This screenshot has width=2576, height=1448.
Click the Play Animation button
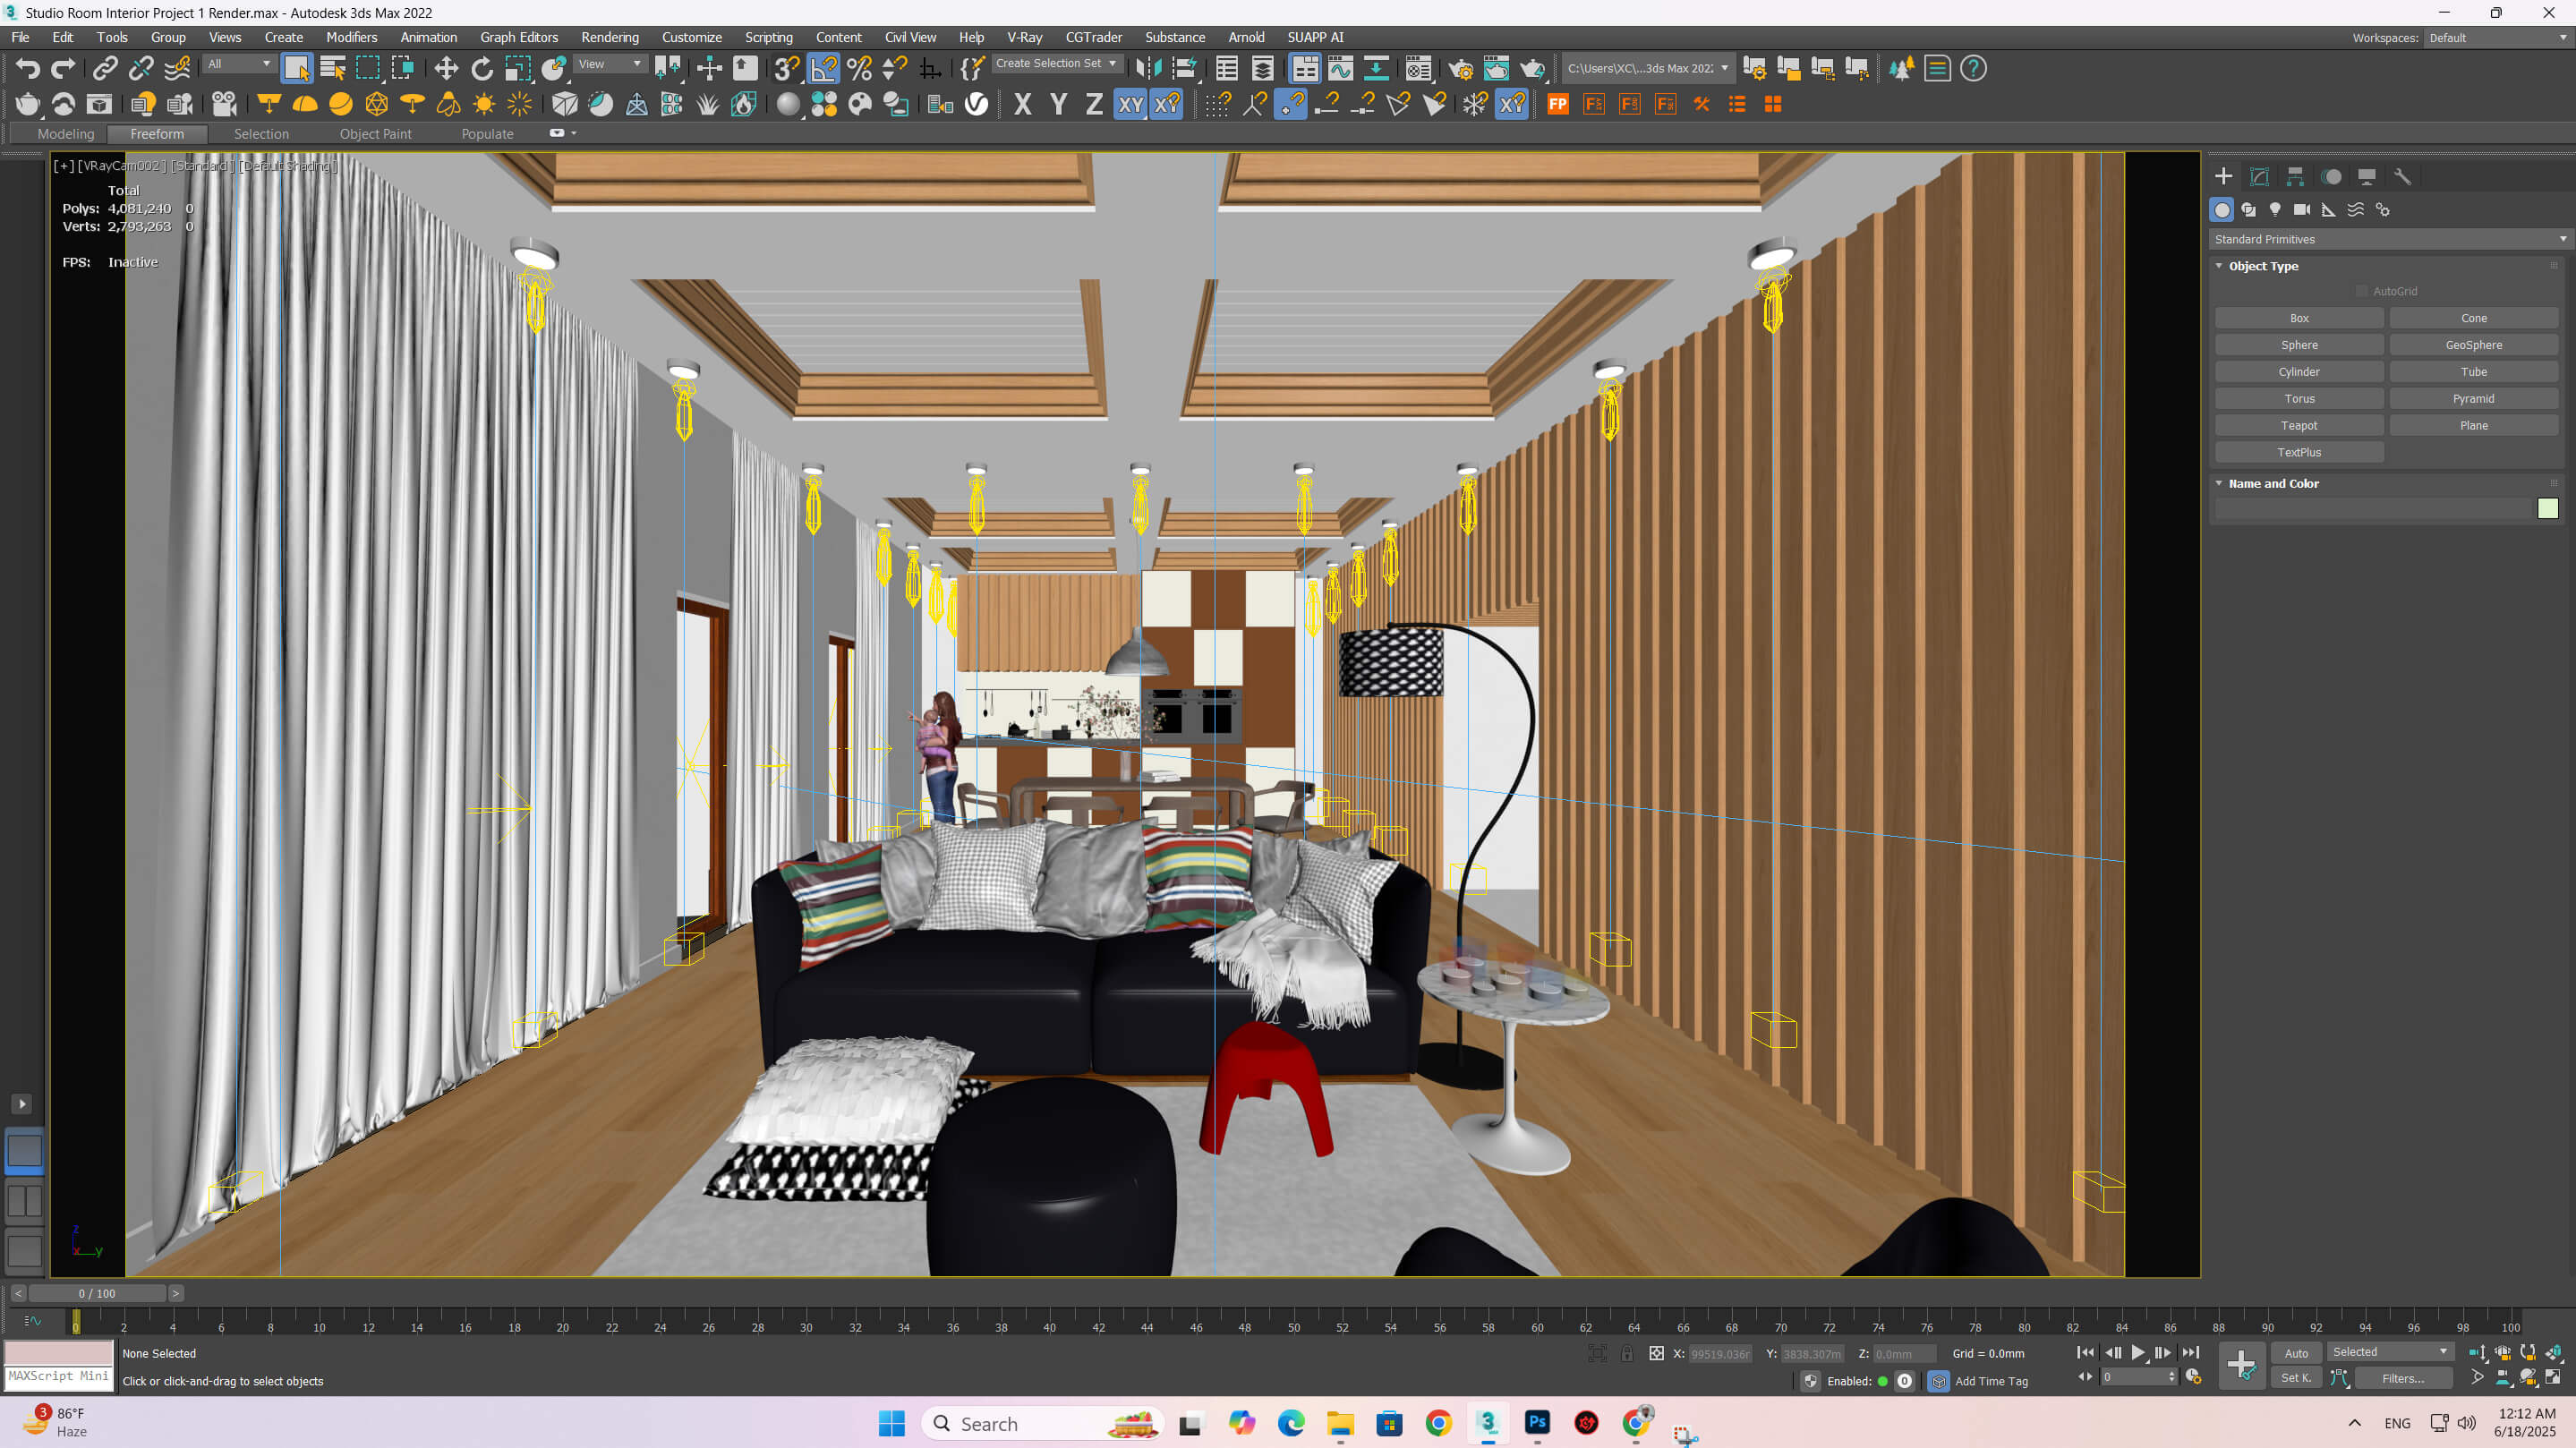(2138, 1353)
